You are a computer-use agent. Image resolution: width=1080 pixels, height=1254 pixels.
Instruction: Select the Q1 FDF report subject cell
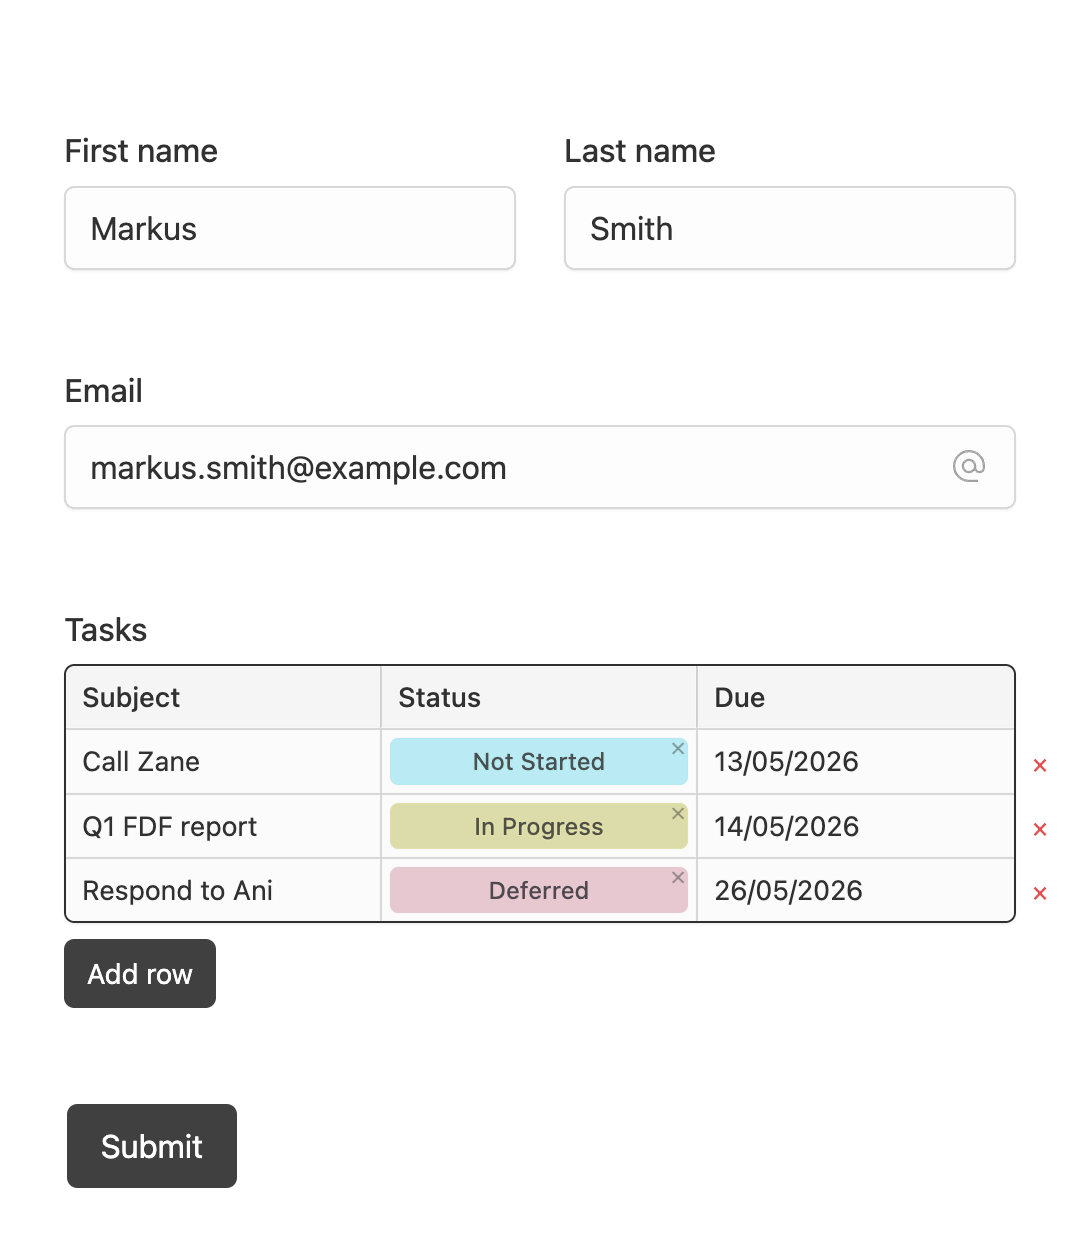(223, 826)
